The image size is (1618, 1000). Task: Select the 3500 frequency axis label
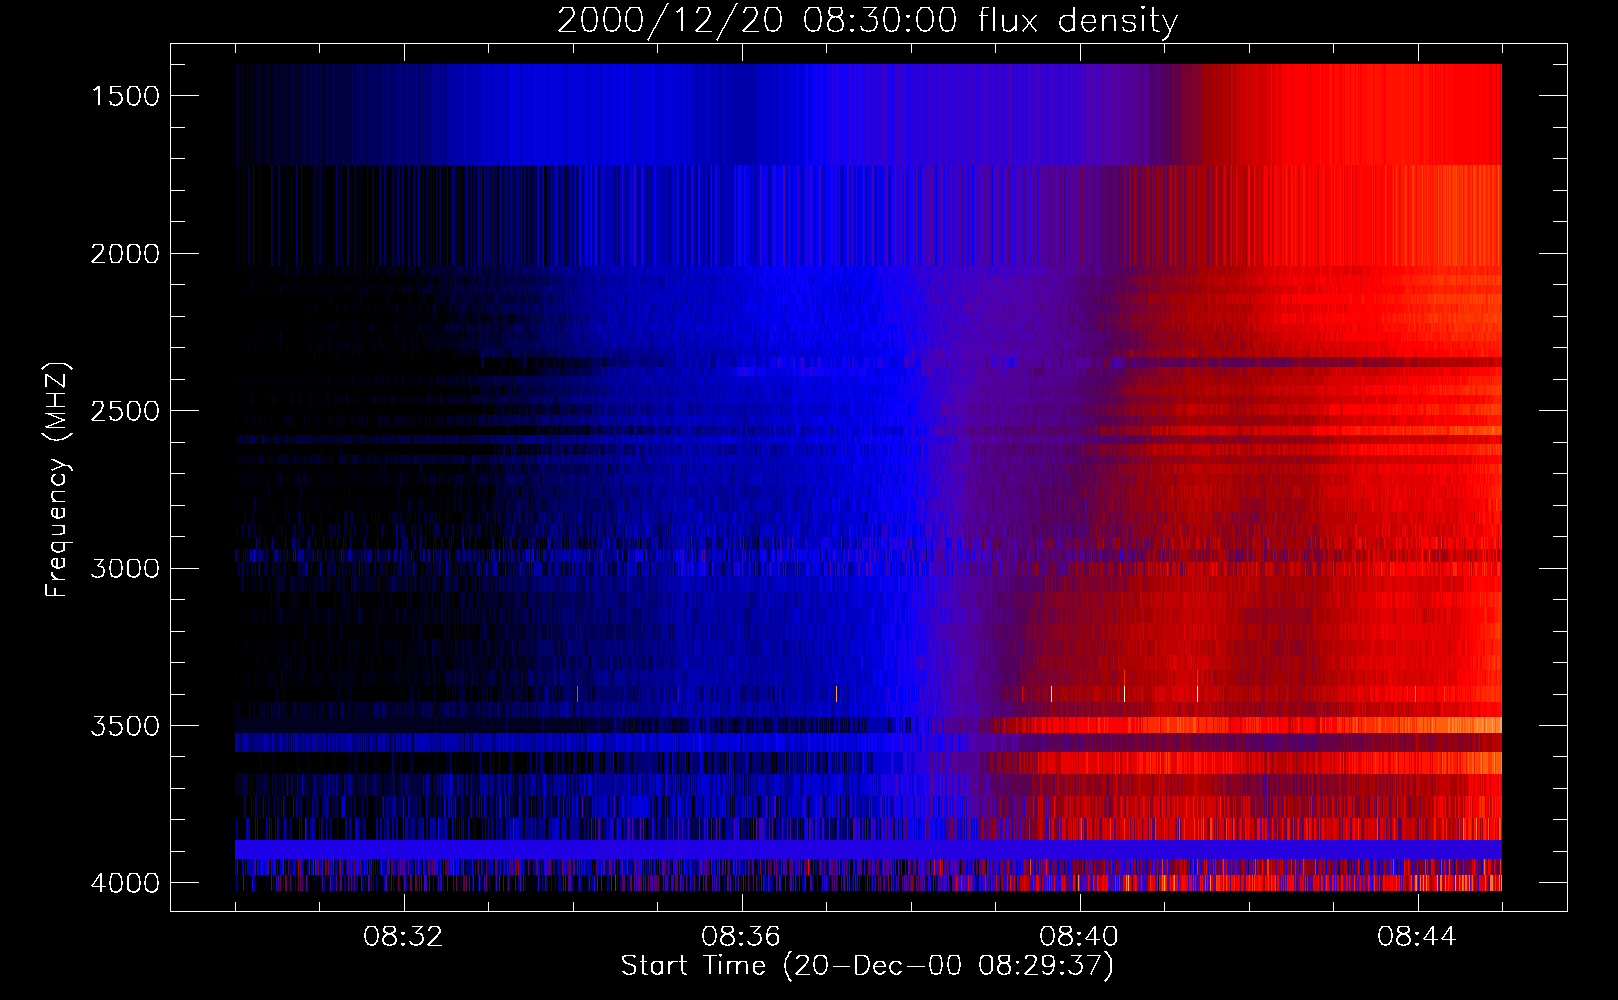coord(125,726)
